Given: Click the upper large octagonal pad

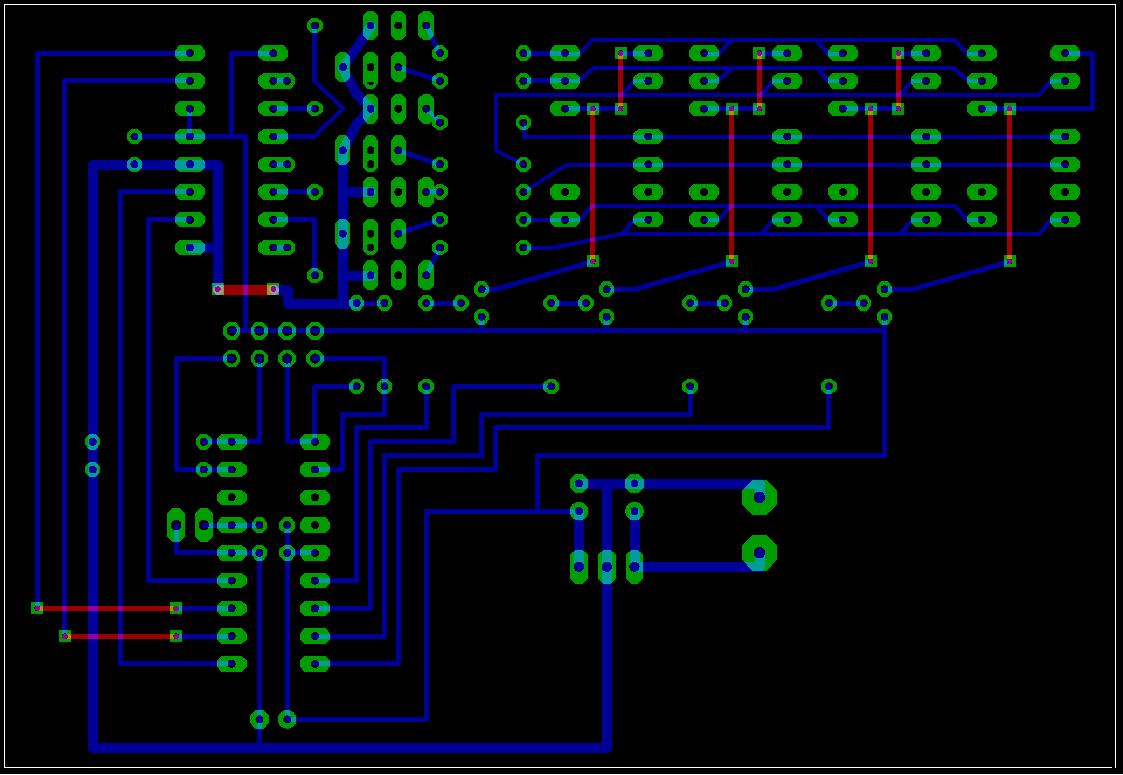Looking at the screenshot, I should click(x=759, y=497).
